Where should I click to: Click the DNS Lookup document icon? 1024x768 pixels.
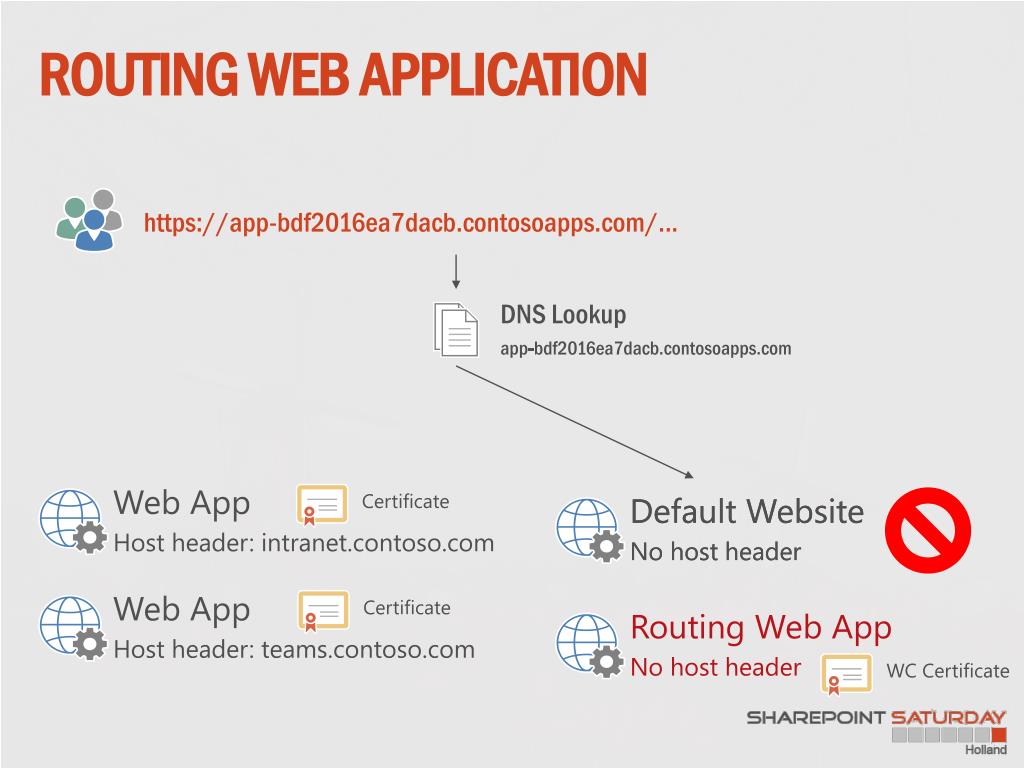click(456, 329)
